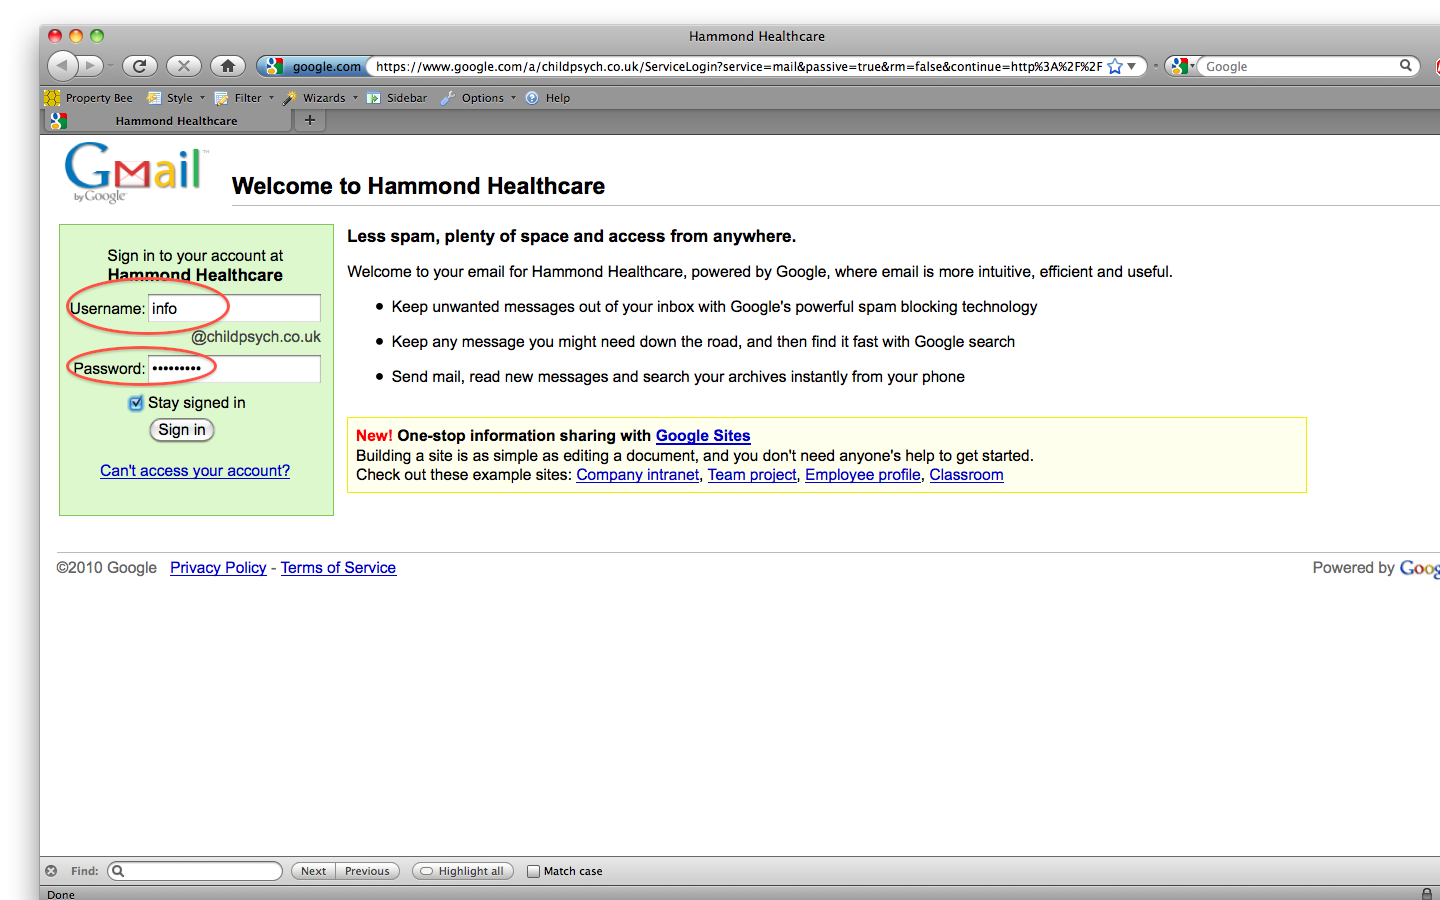
Task: Open the Filter toolbar menu
Action: point(238,98)
